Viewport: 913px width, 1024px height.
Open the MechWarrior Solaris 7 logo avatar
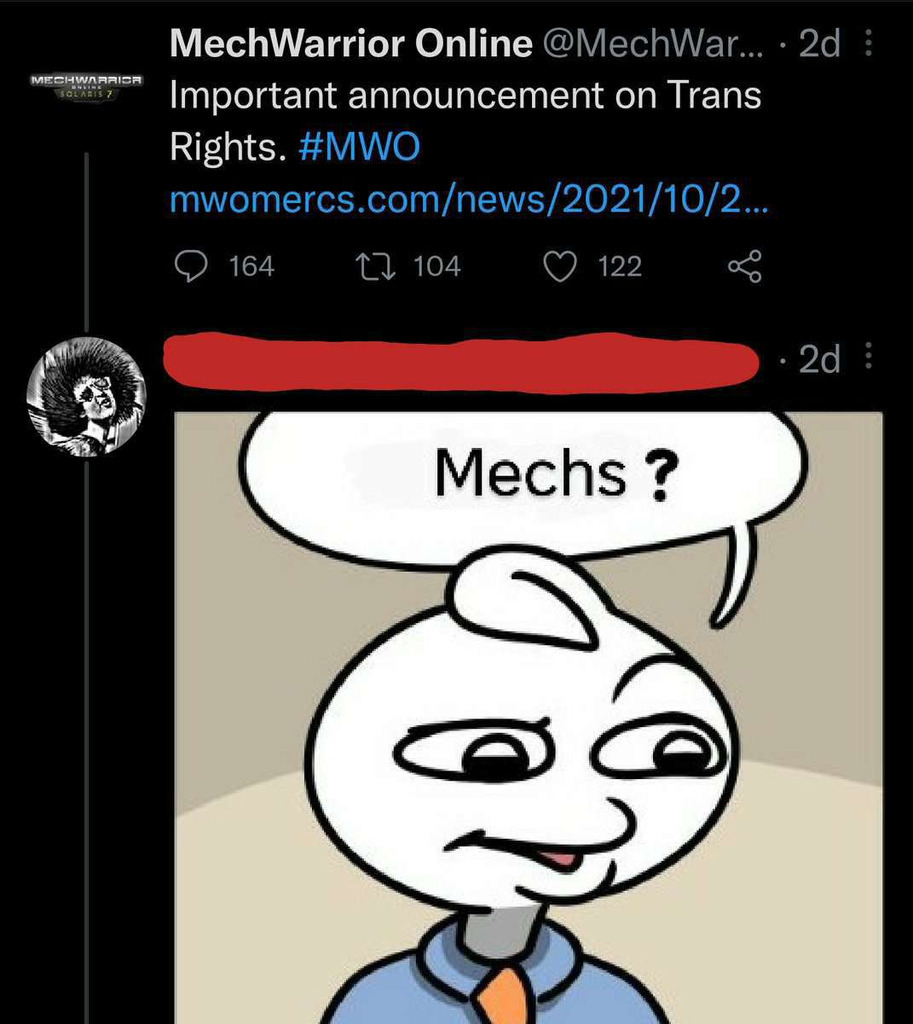86,86
